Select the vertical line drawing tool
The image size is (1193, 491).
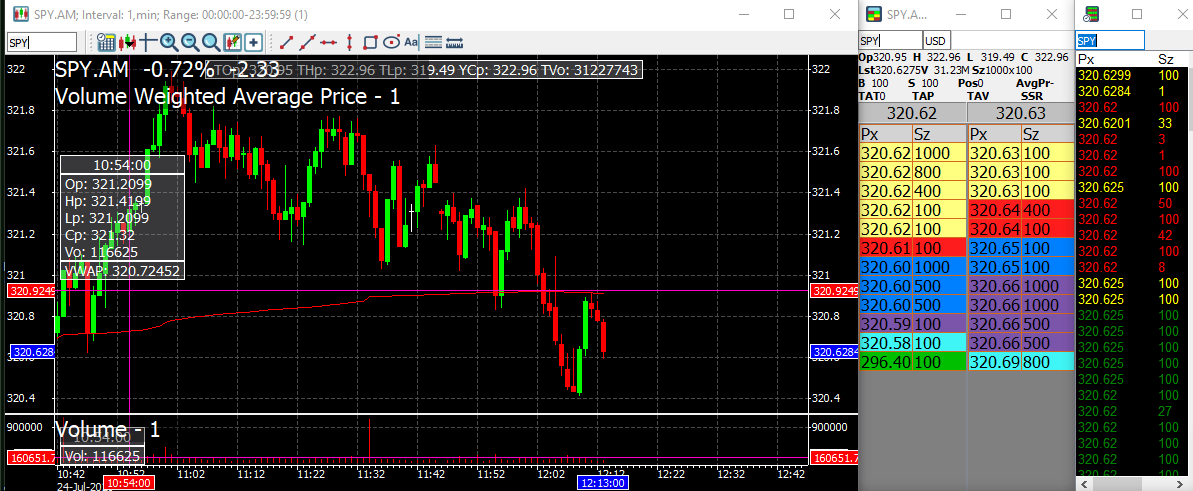(349, 43)
